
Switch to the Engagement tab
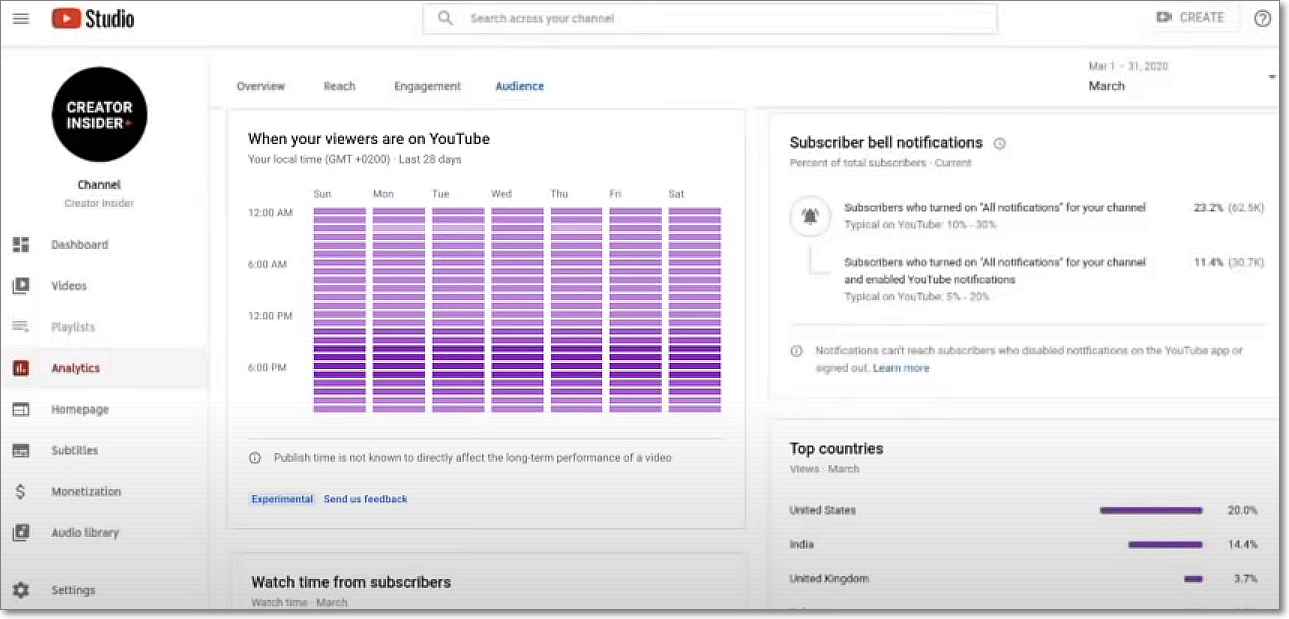427,86
